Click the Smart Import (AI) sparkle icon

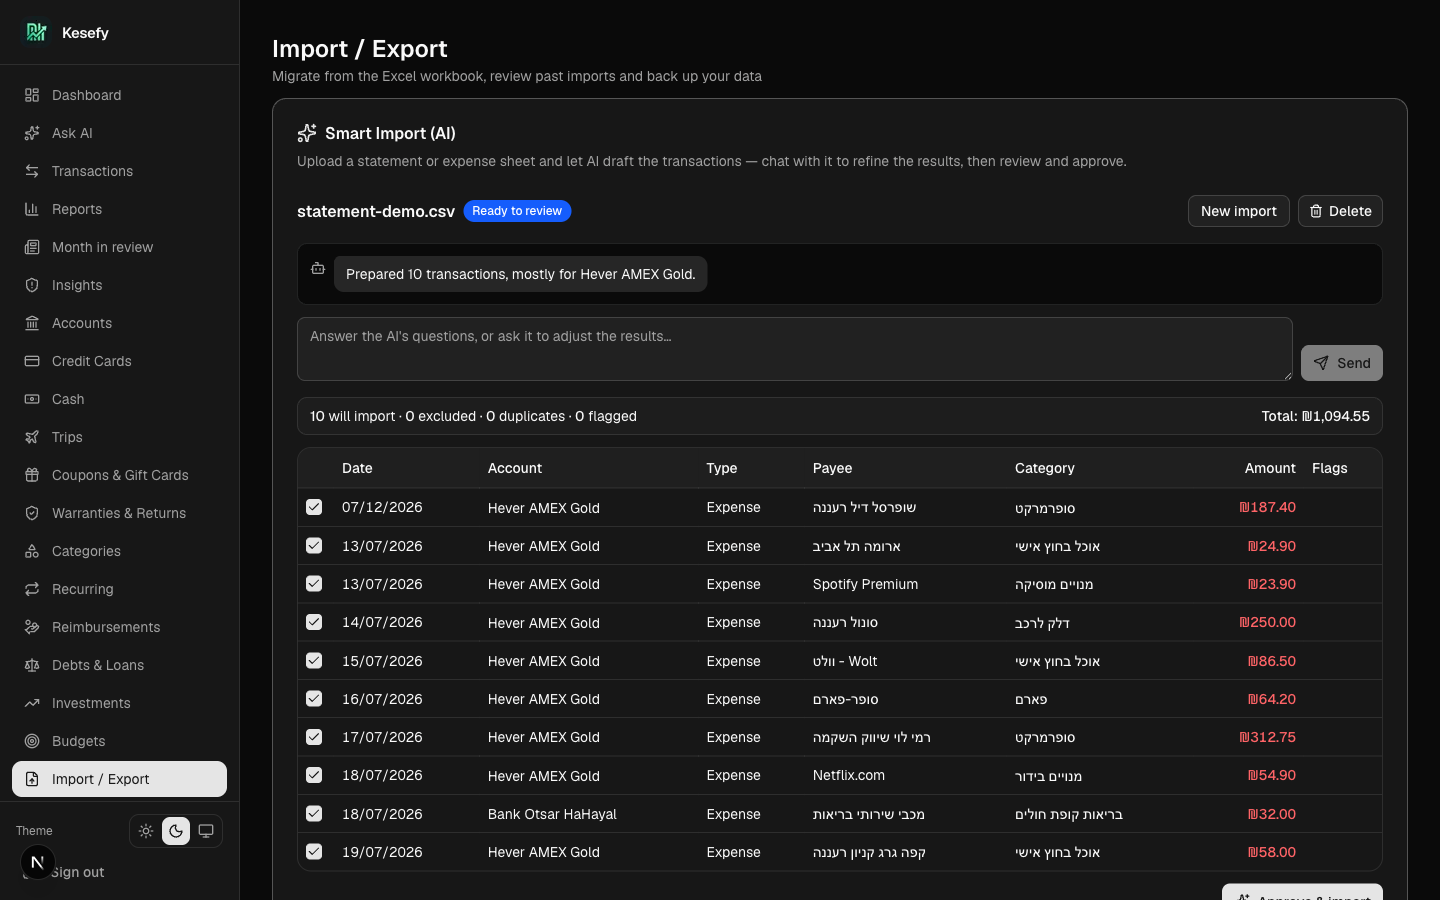tap(307, 133)
